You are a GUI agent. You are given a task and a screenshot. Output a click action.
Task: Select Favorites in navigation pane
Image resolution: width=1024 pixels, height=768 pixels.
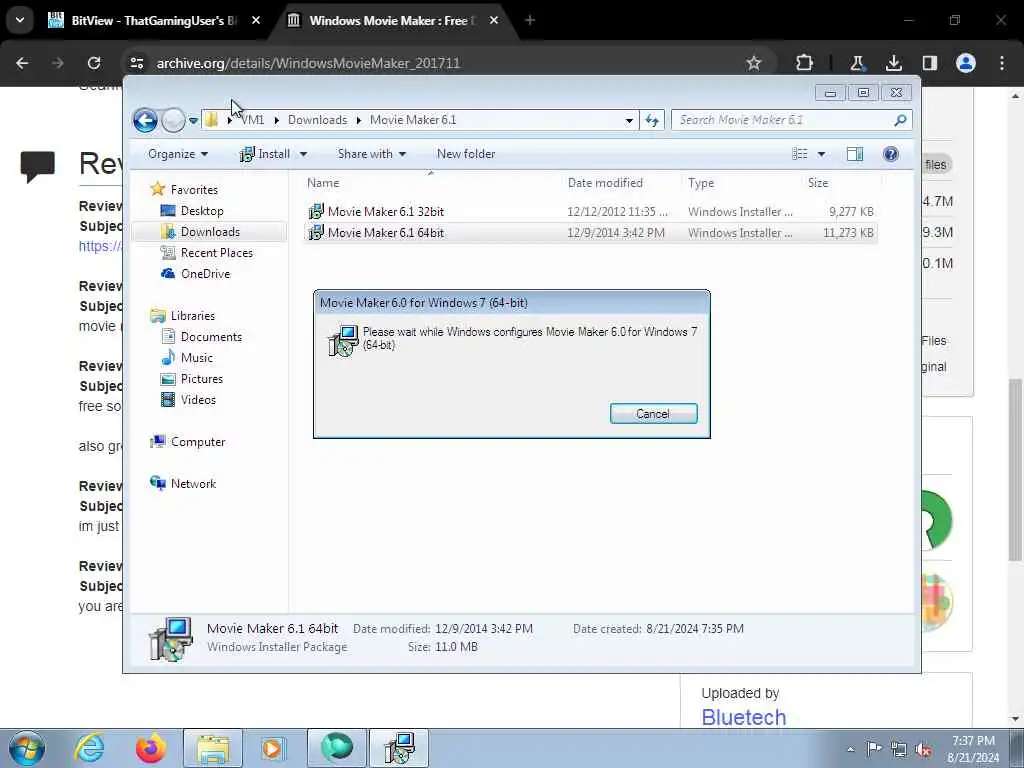coord(184,189)
